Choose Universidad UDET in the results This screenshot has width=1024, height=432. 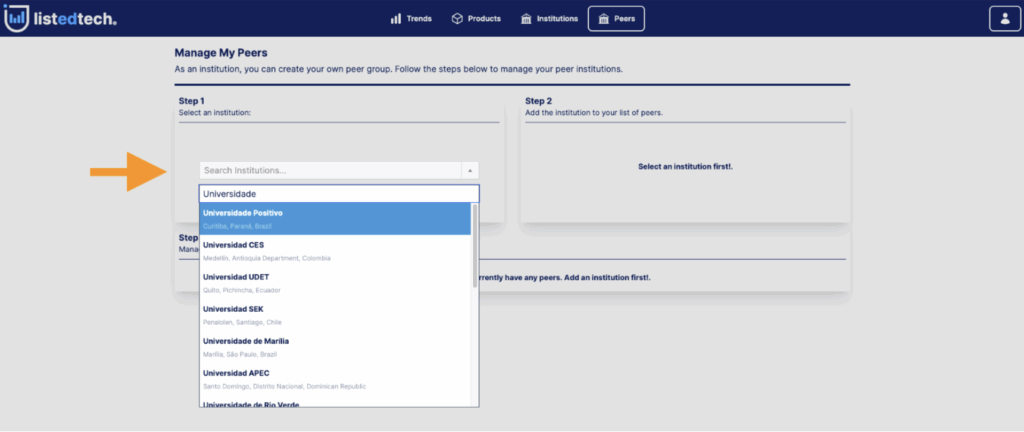tap(335, 283)
